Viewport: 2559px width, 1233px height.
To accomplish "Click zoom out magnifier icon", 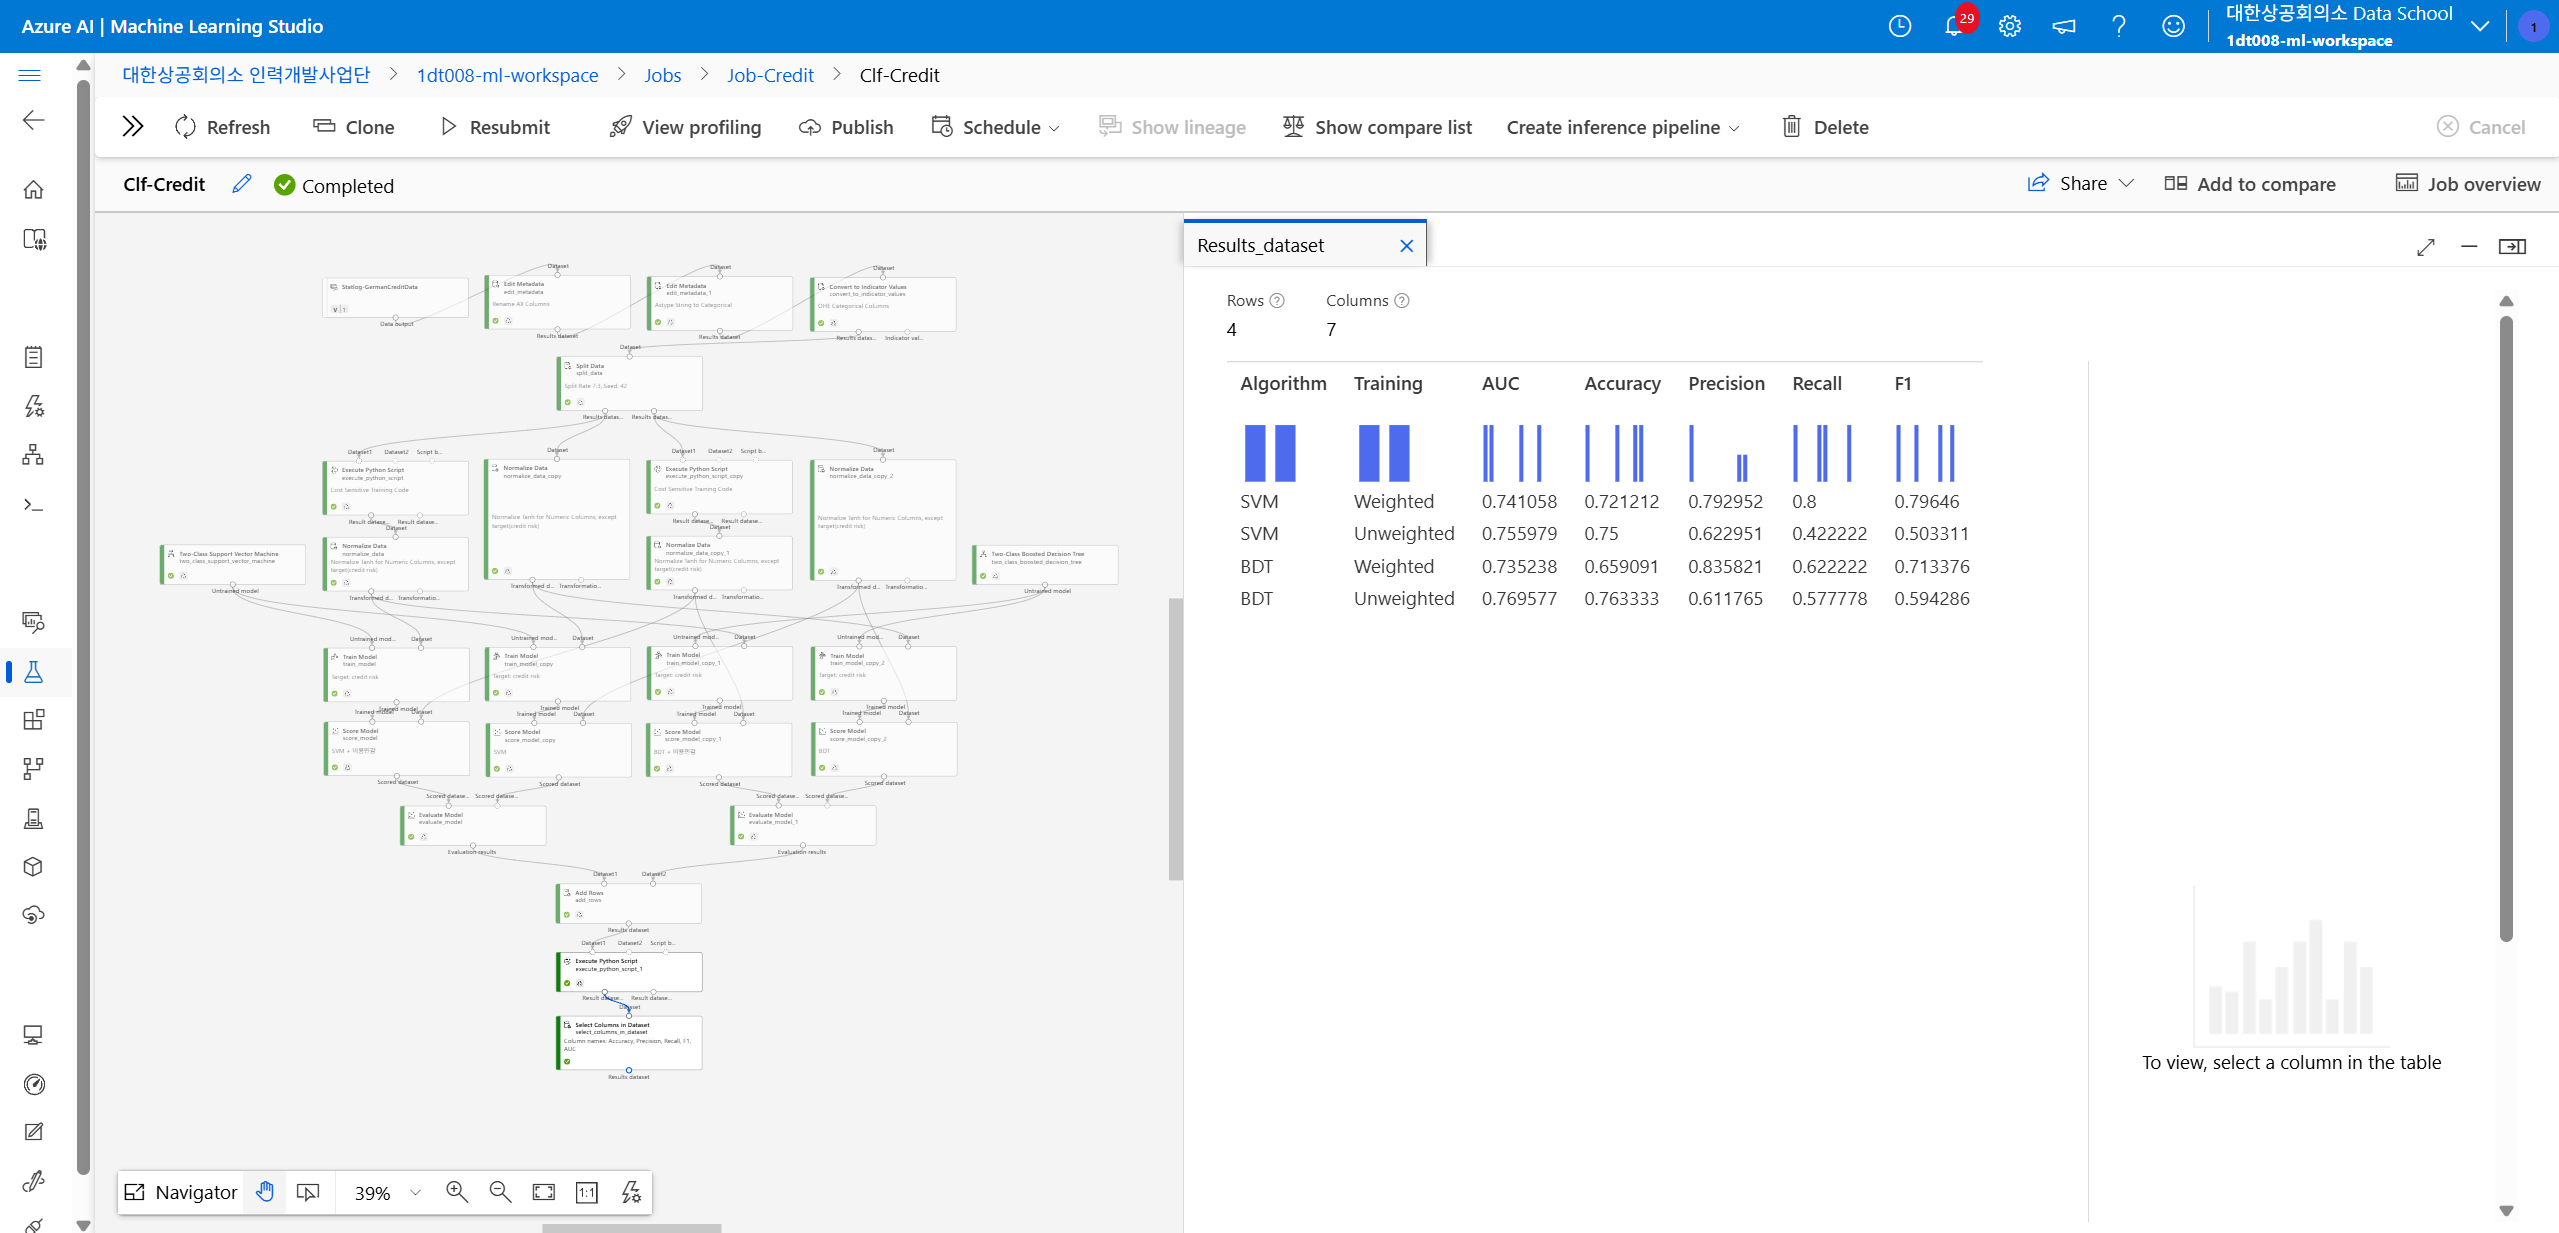I will (500, 1191).
